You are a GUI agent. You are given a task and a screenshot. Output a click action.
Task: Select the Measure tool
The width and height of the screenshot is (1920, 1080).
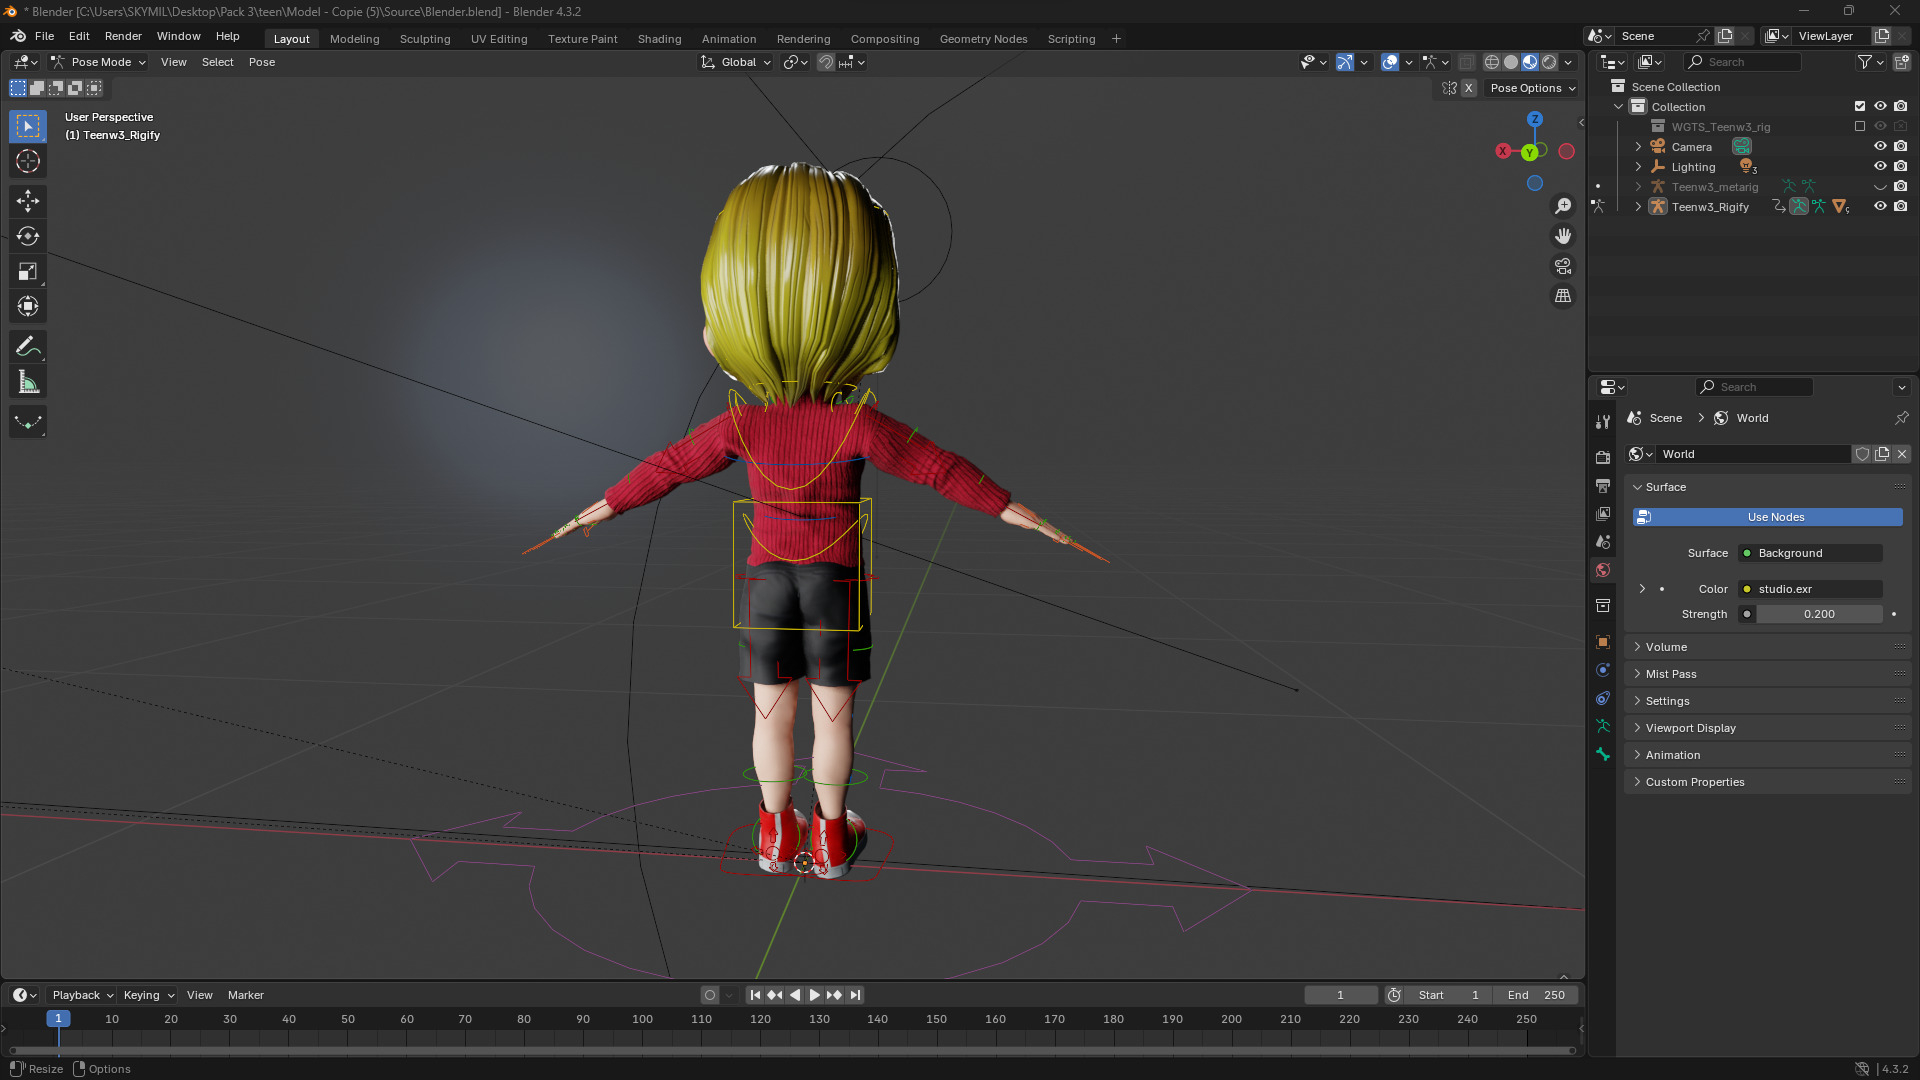coord(28,382)
